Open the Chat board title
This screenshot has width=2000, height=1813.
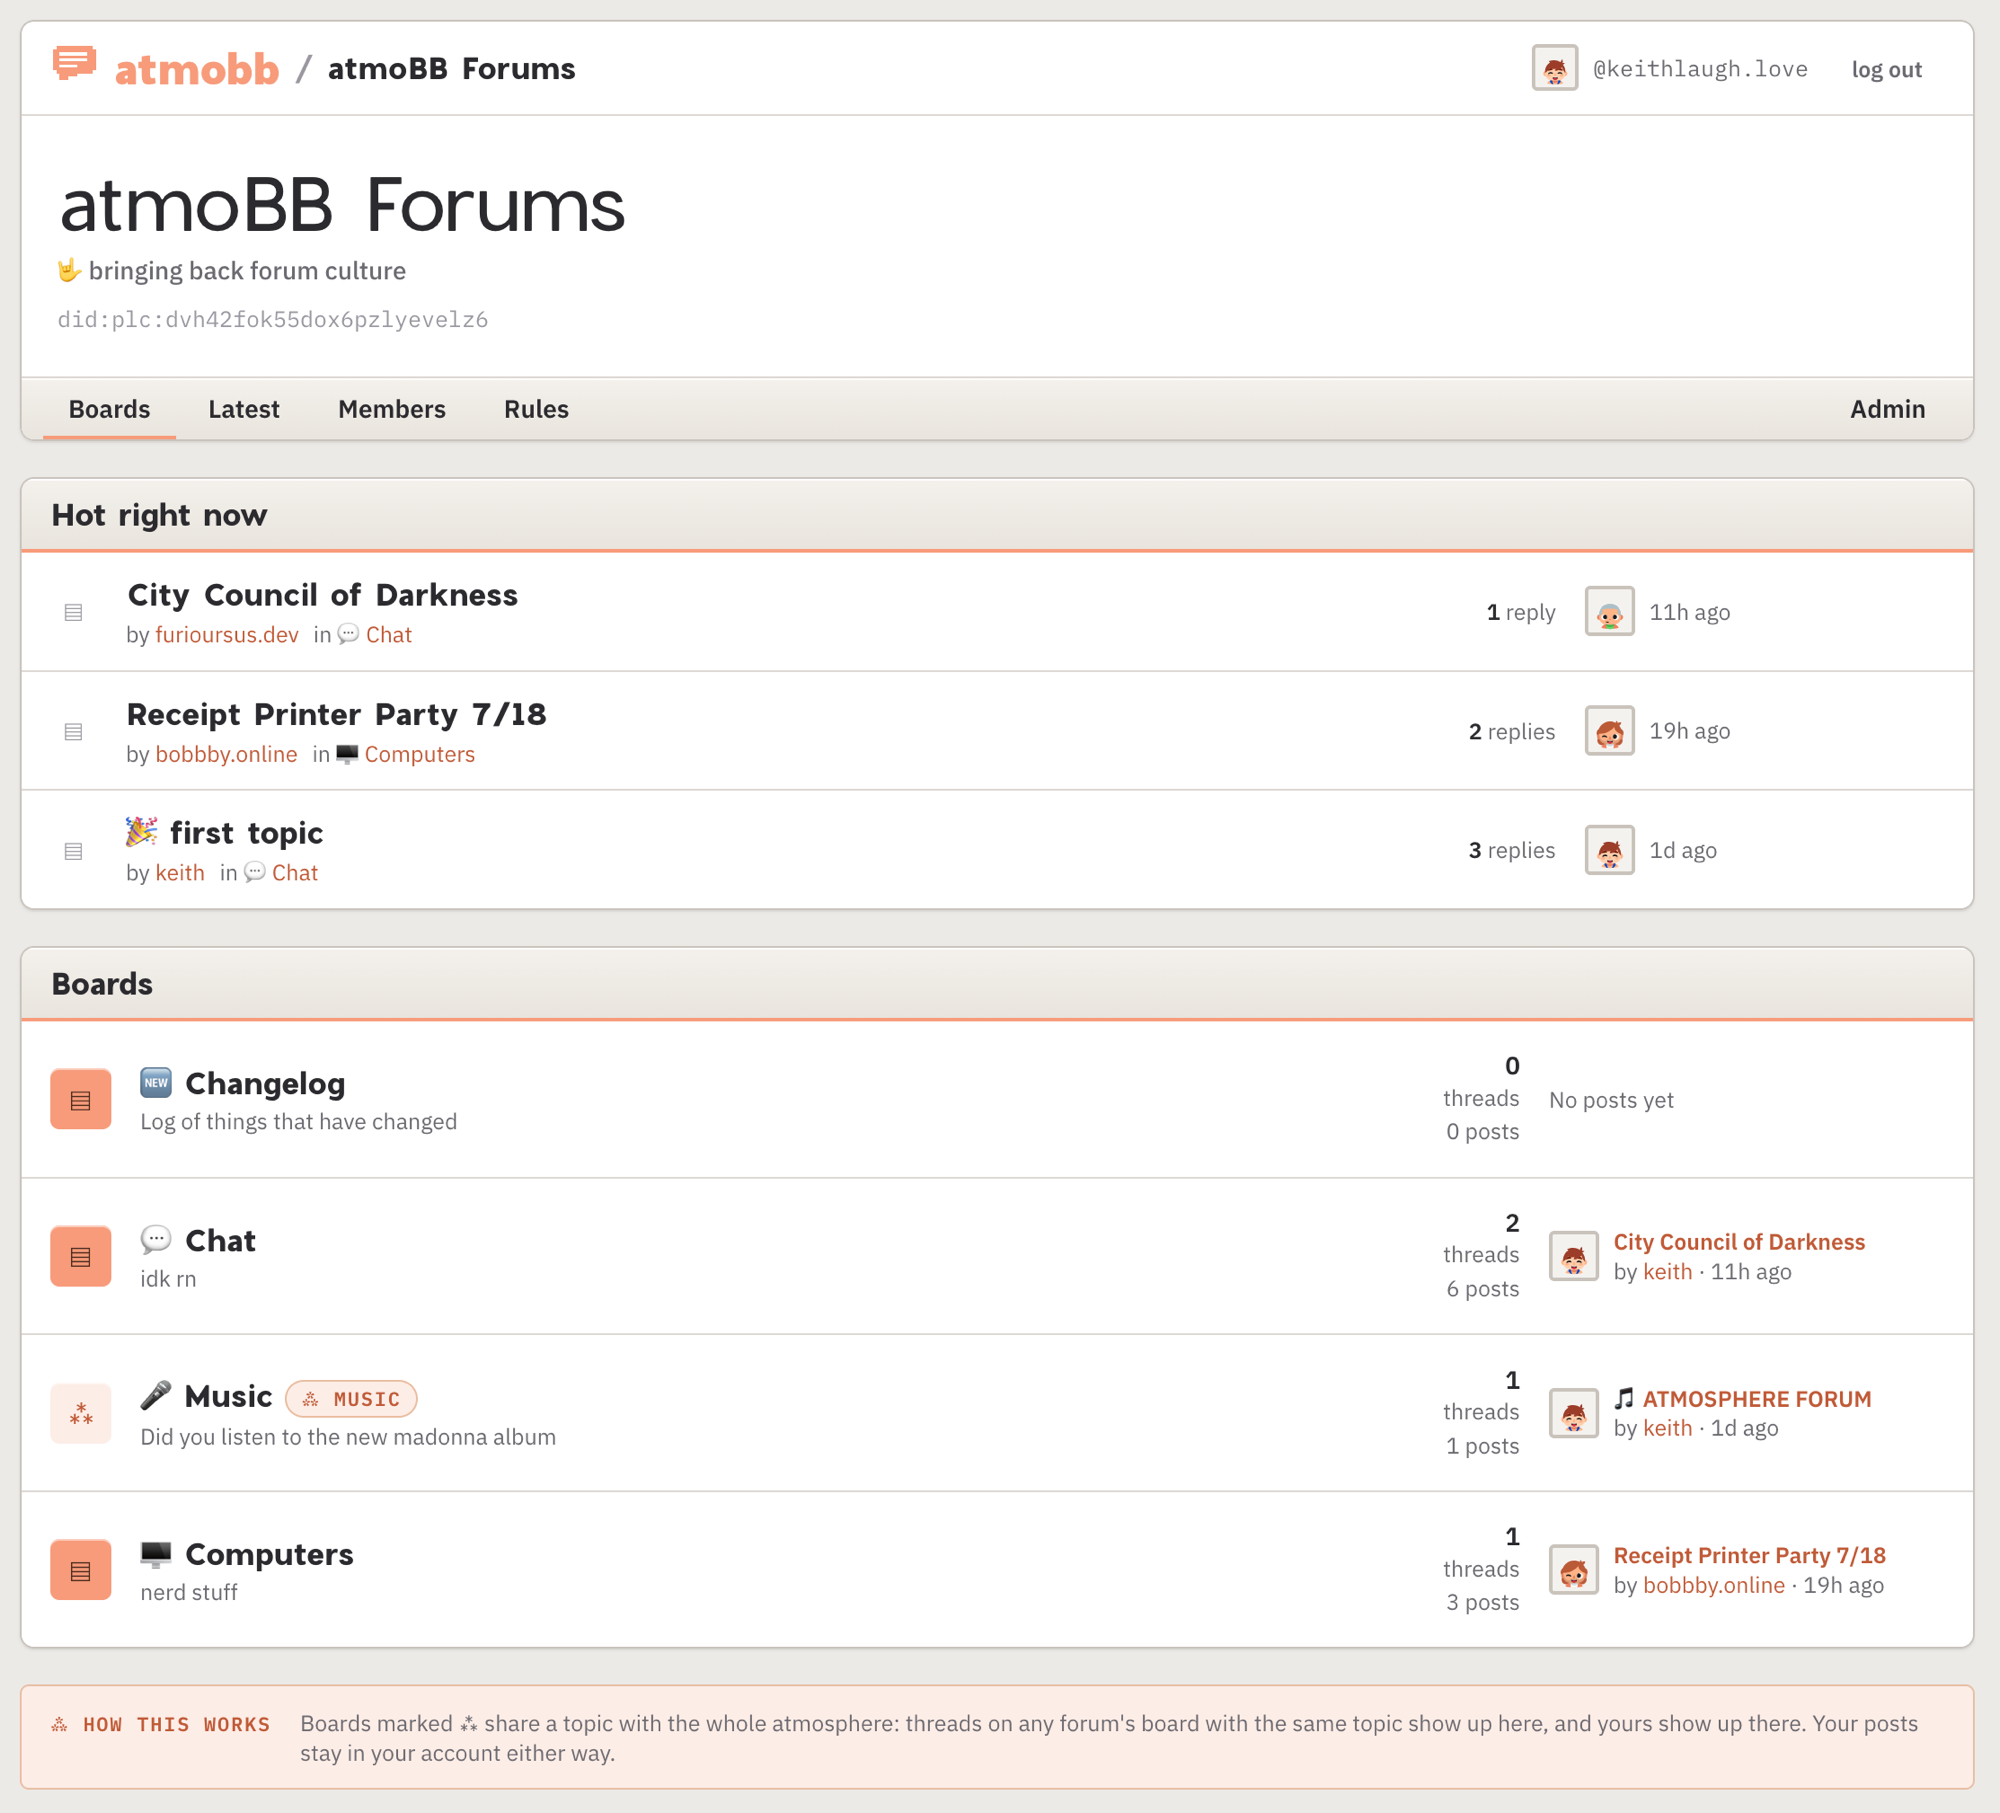[x=221, y=1241]
